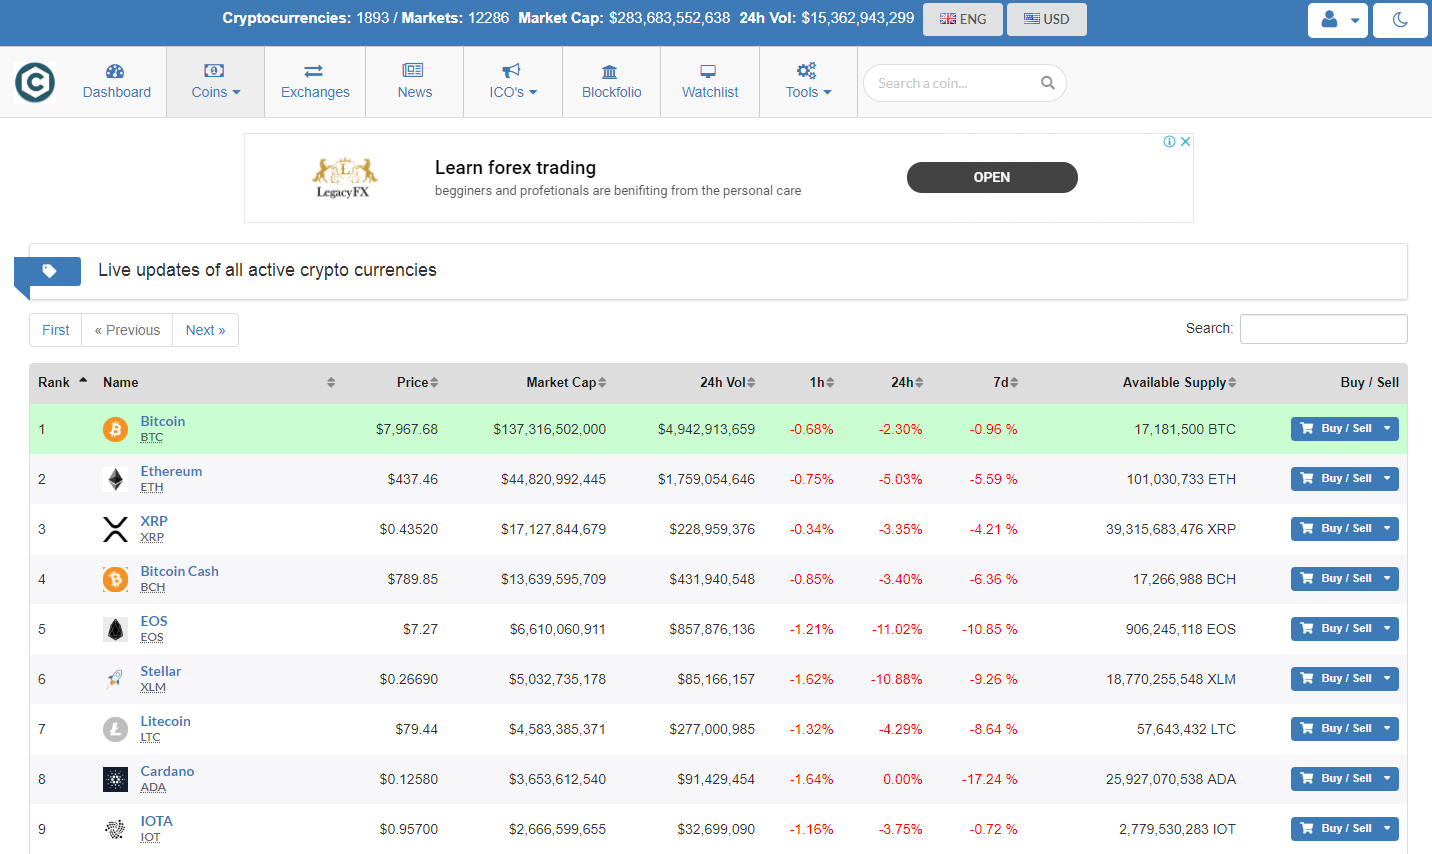Open the News section
The image size is (1432, 854).
414,82
